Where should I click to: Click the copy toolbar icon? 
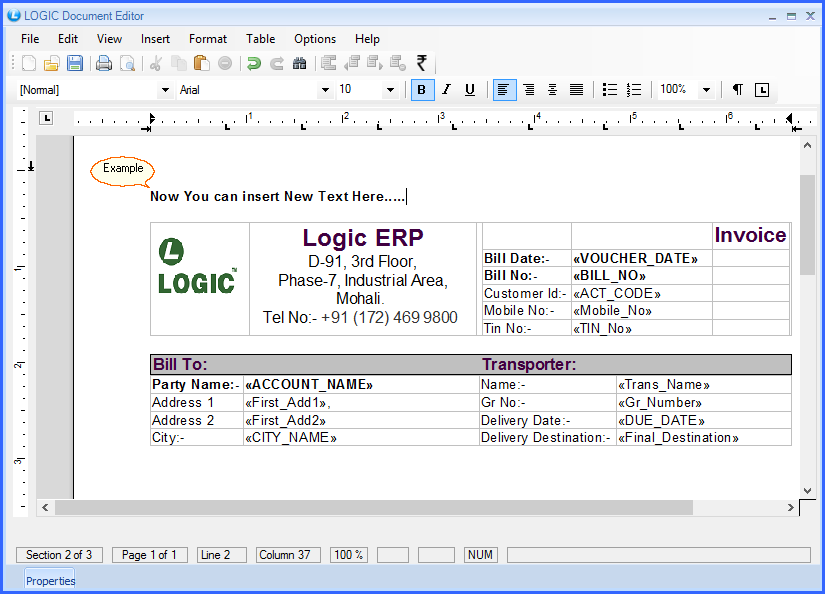click(179, 63)
